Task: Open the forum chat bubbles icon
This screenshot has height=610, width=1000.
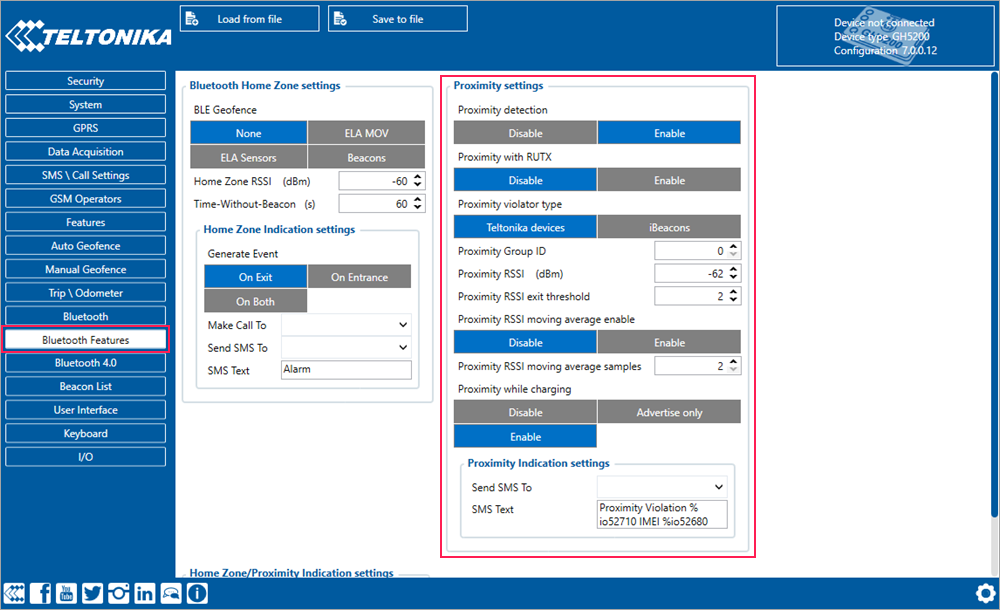Action: pos(171,593)
